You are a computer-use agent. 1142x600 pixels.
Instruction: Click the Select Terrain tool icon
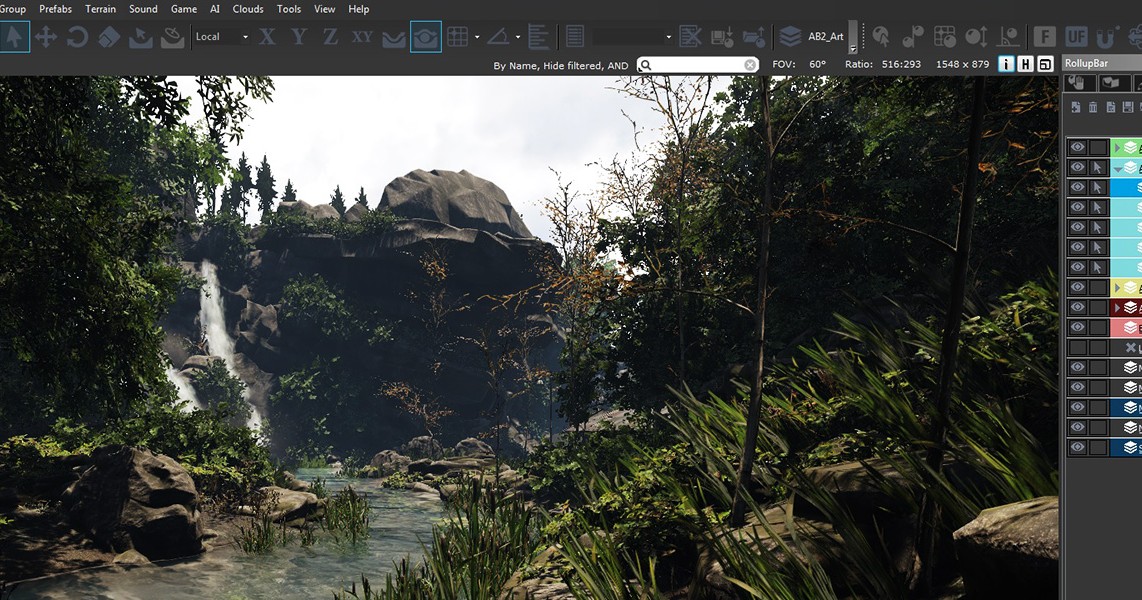140,36
